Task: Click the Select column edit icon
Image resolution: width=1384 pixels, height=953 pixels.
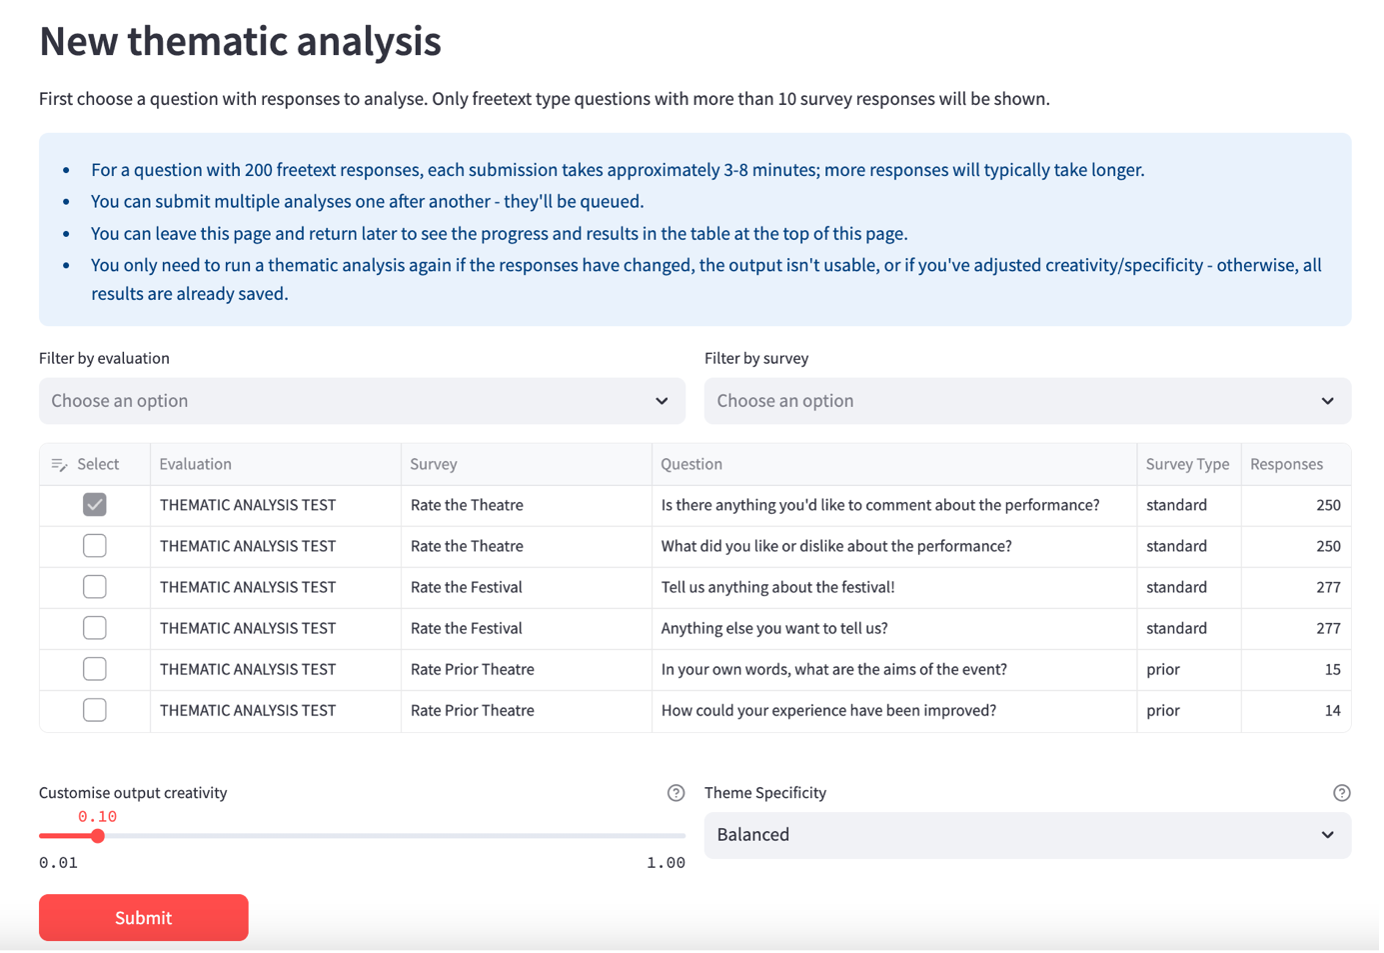Action: tap(59, 465)
